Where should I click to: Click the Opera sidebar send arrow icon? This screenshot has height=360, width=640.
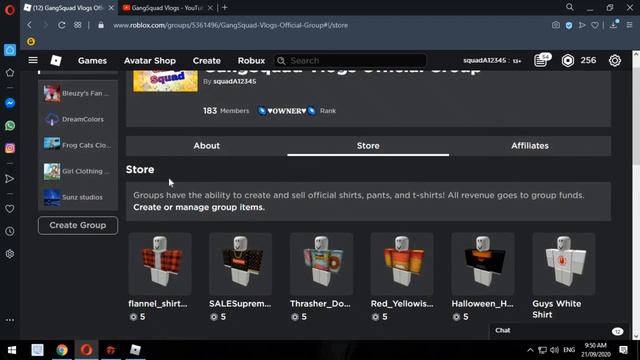click(x=10, y=178)
